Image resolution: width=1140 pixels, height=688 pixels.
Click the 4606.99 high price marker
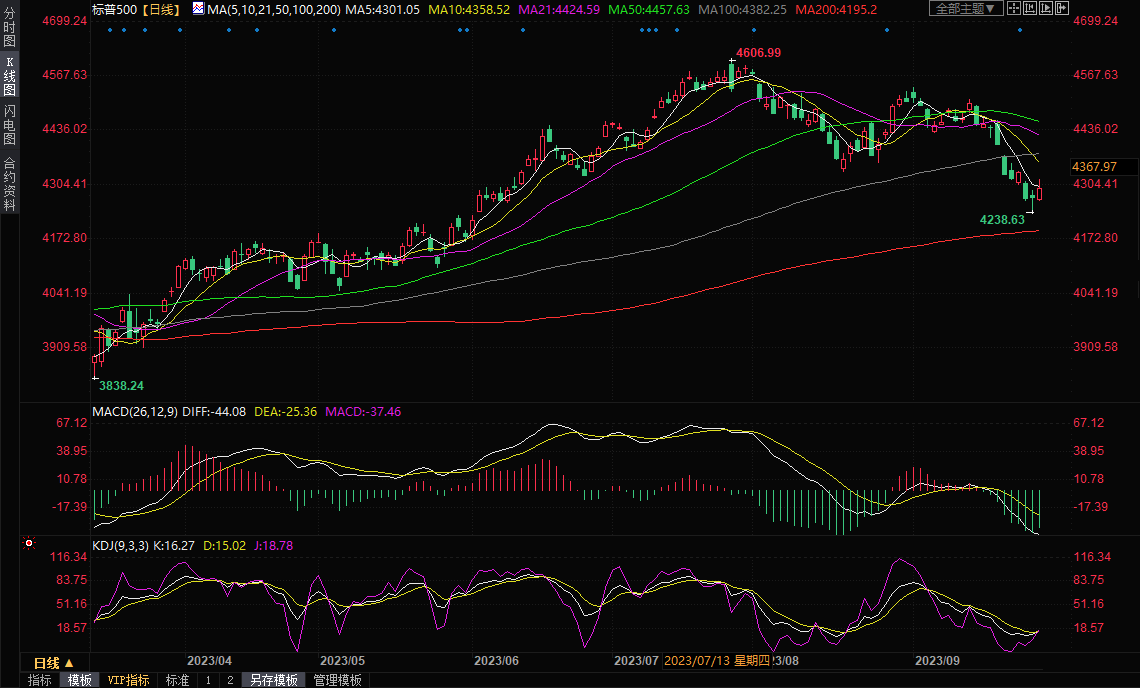coord(758,52)
